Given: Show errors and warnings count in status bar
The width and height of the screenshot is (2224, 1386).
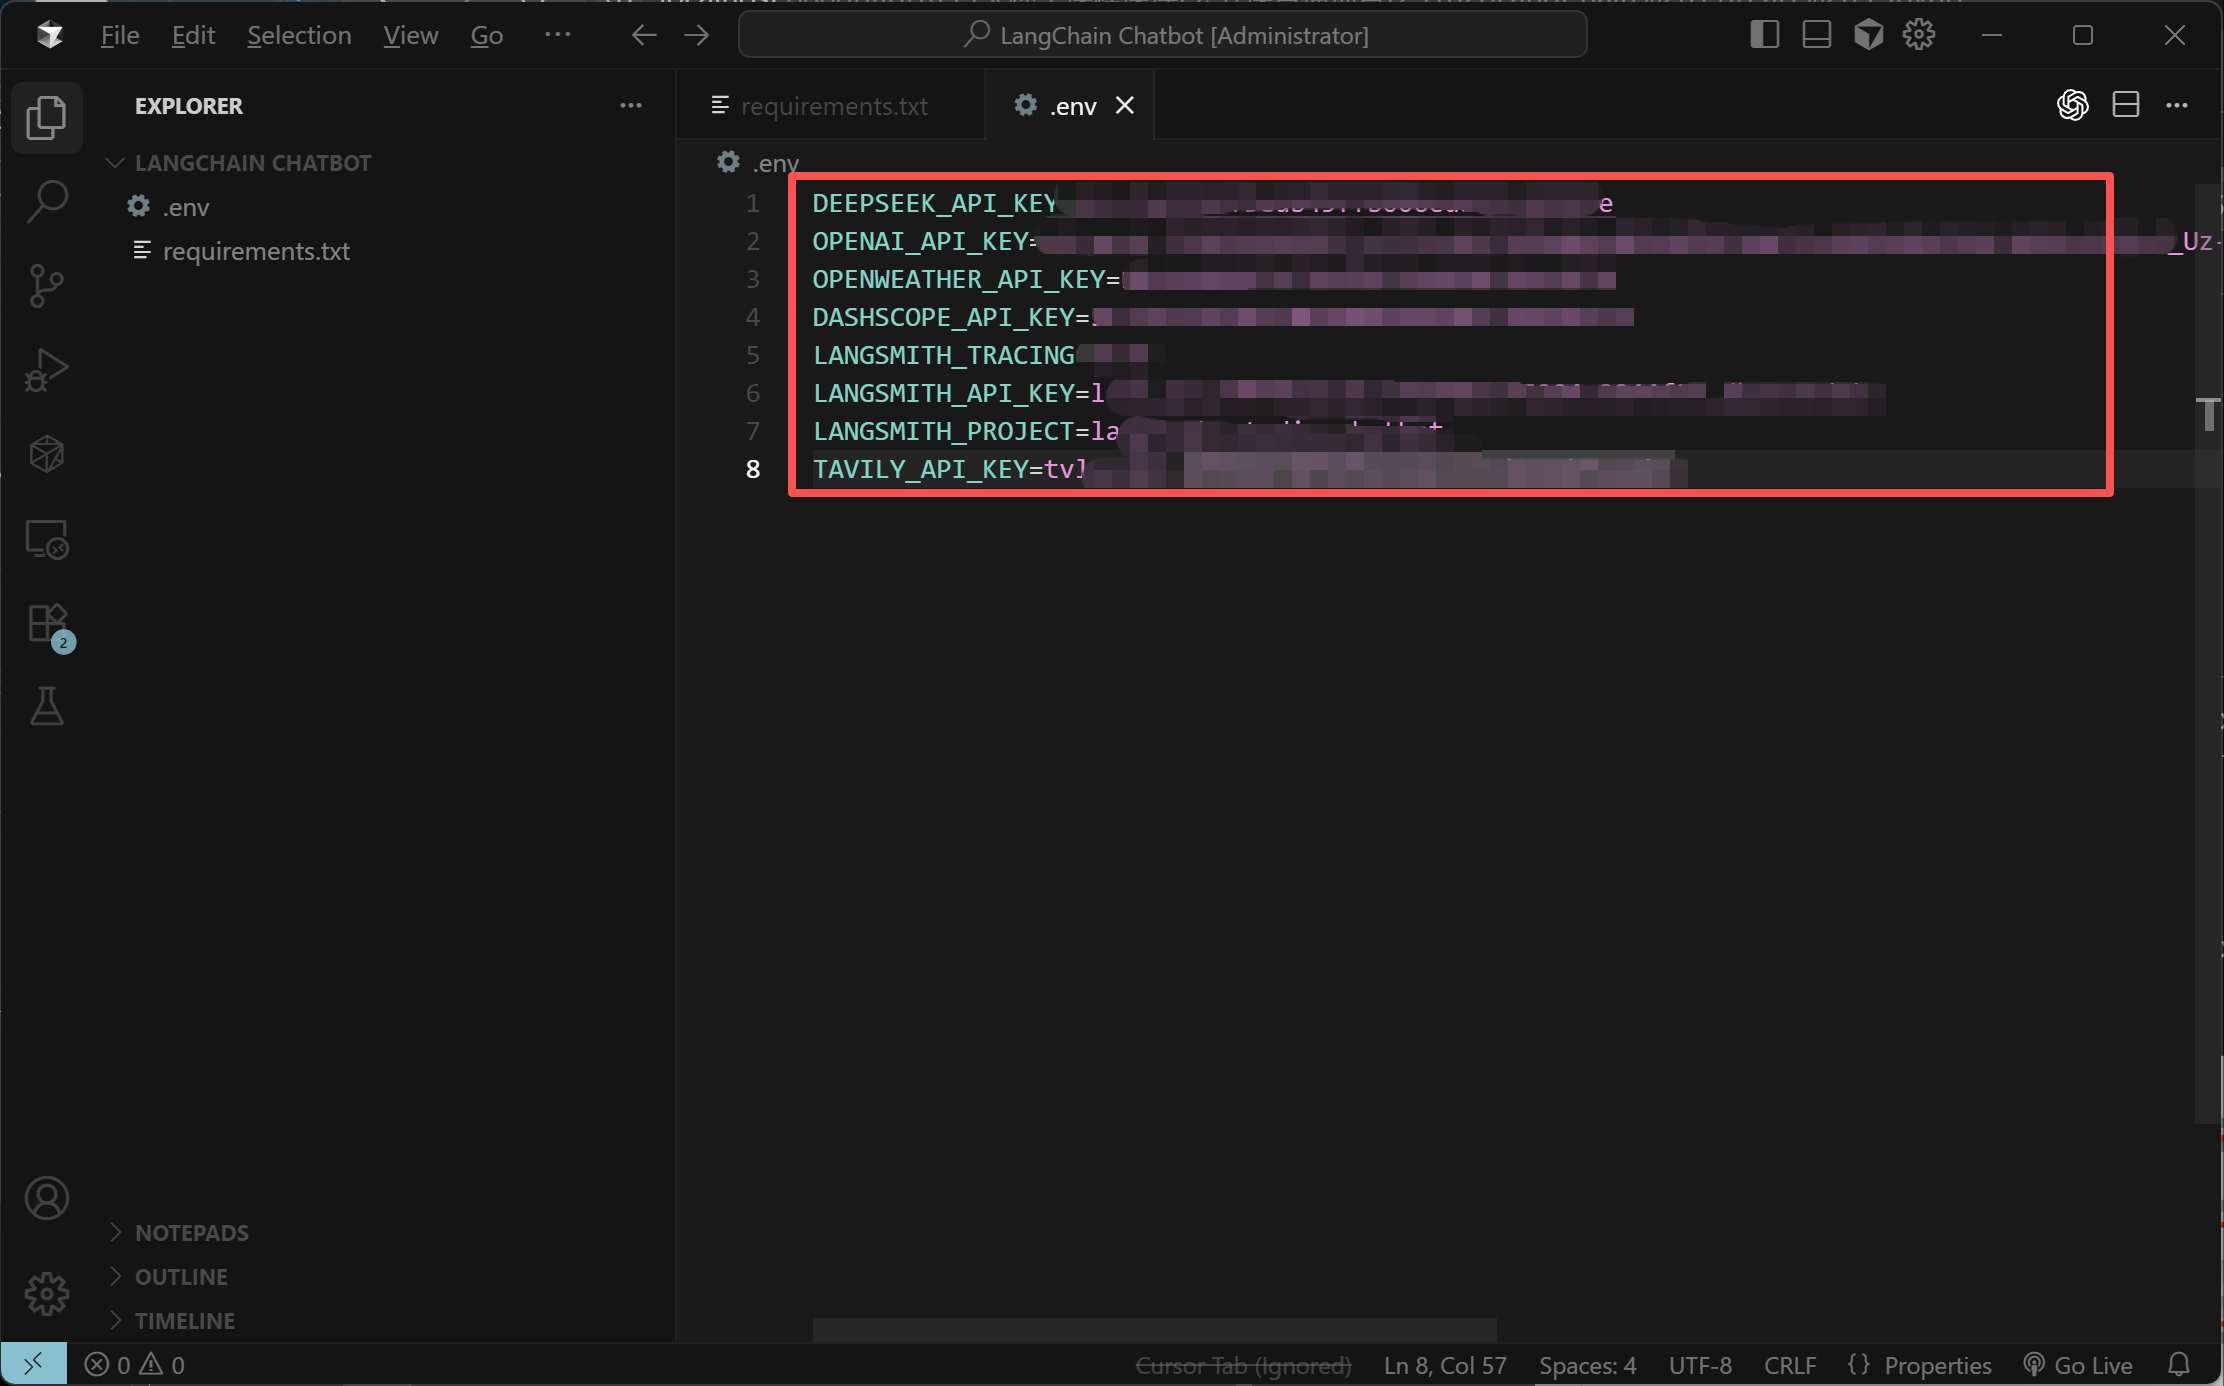Looking at the screenshot, I should [134, 1364].
